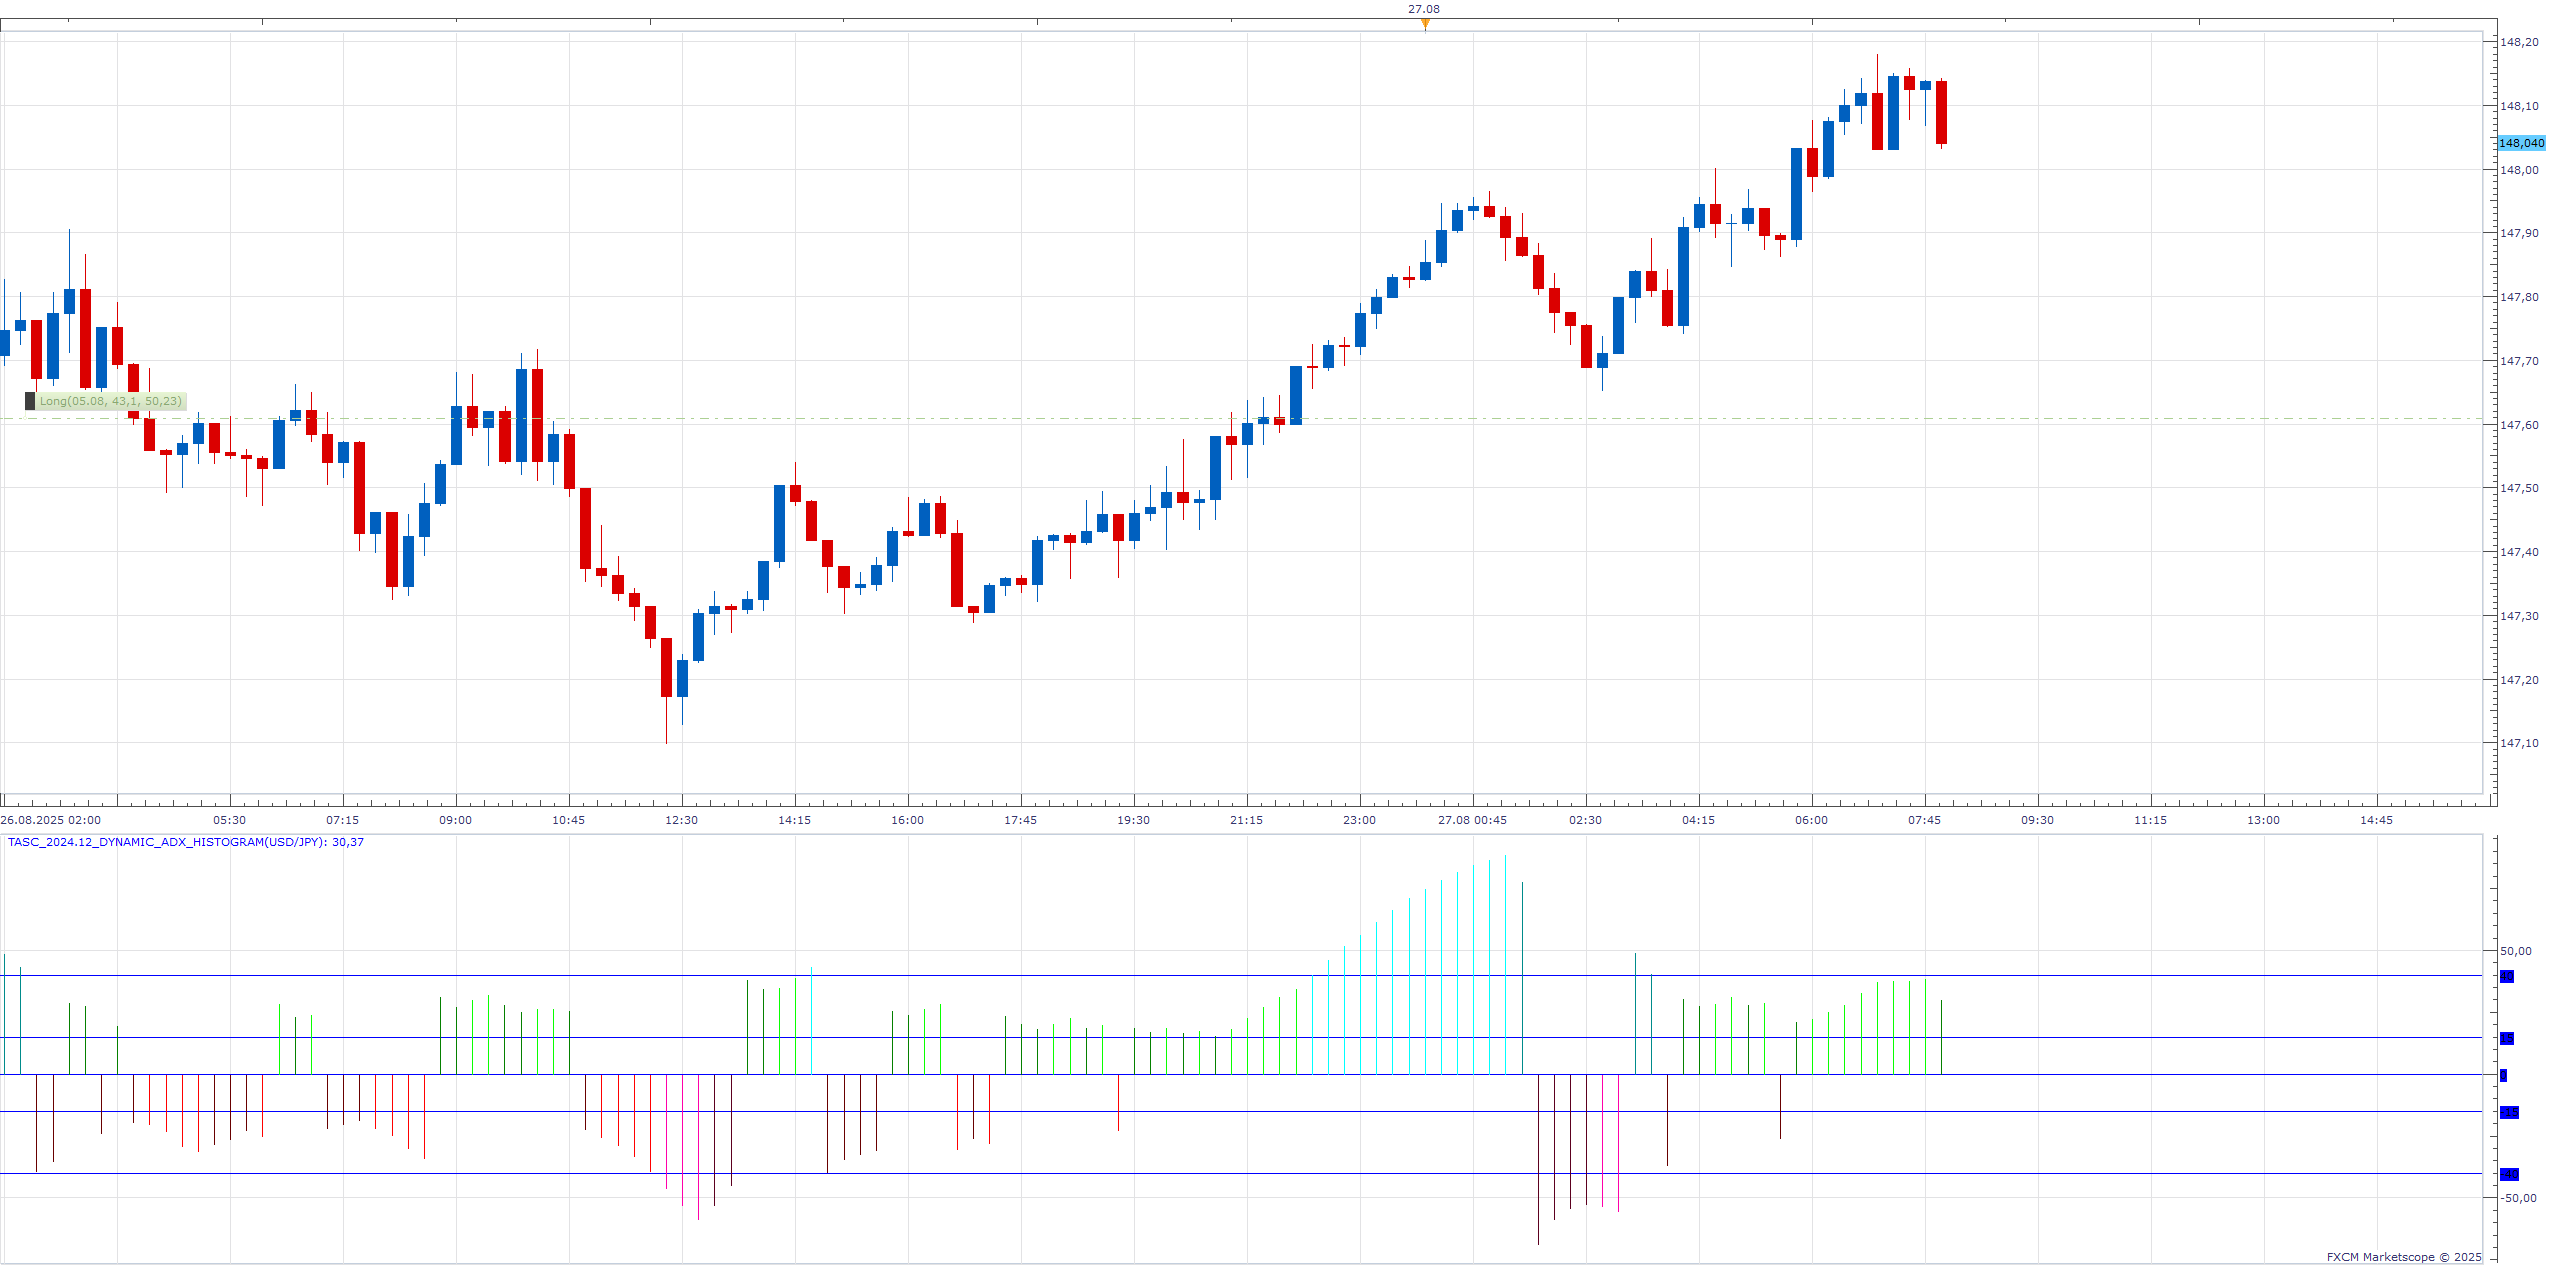Image resolution: width=2555 pixels, height=1265 pixels.
Task: Click the 06:00 time axis label
Action: click(x=1812, y=820)
